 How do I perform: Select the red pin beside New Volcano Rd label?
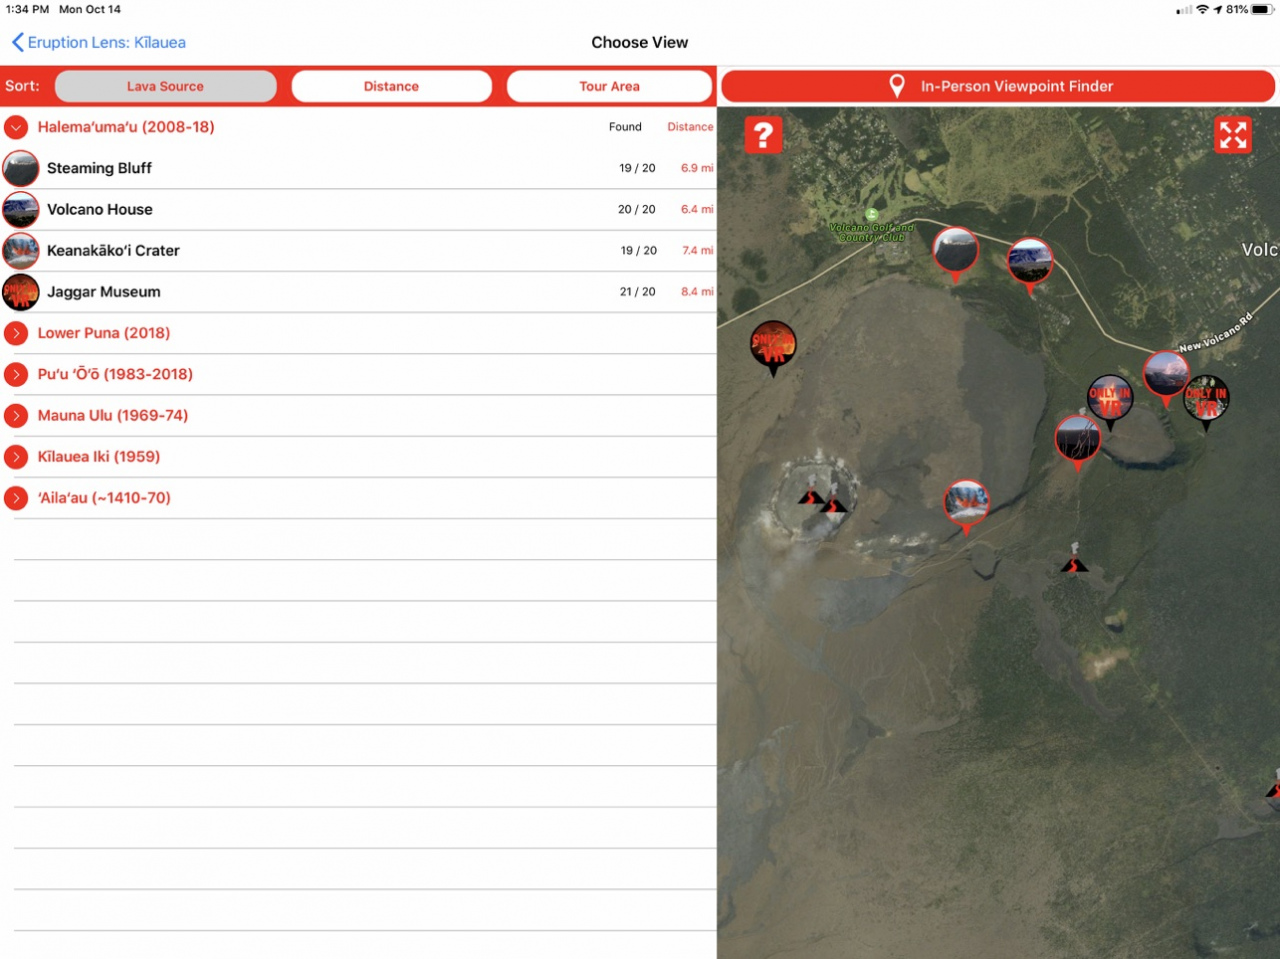coord(1166,377)
